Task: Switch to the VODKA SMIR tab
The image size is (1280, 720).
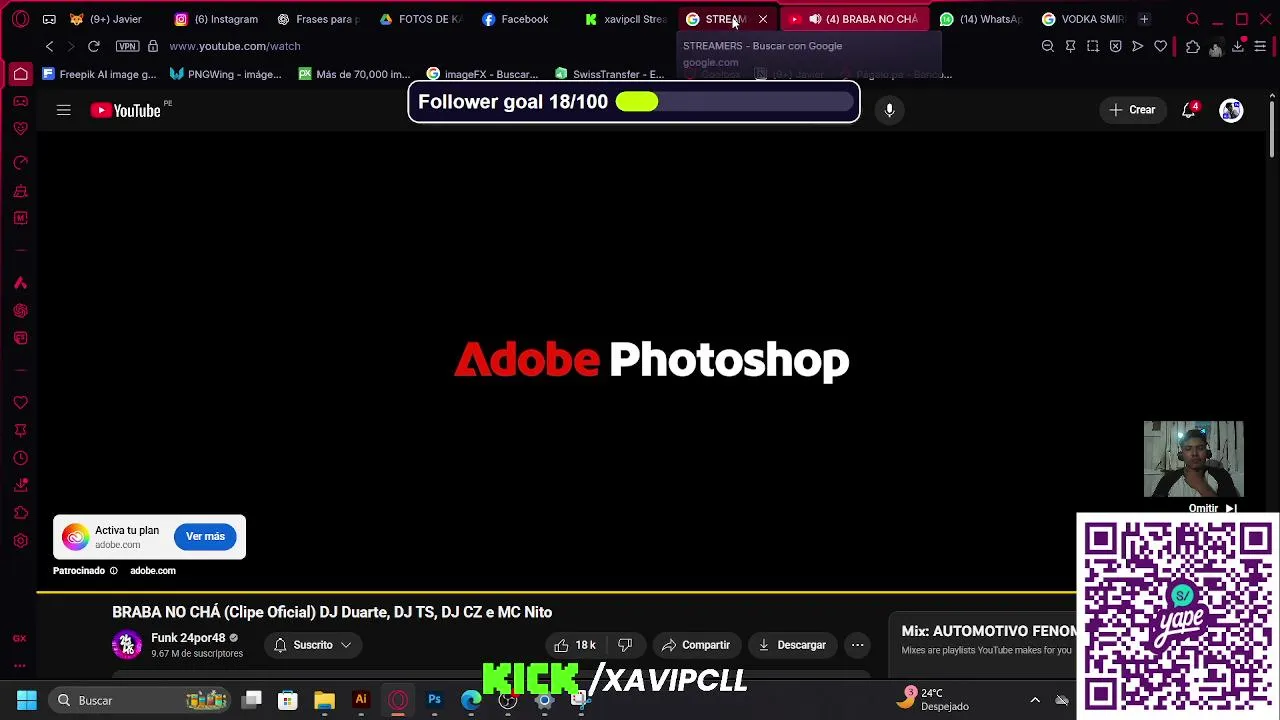Action: tap(1082, 19)
